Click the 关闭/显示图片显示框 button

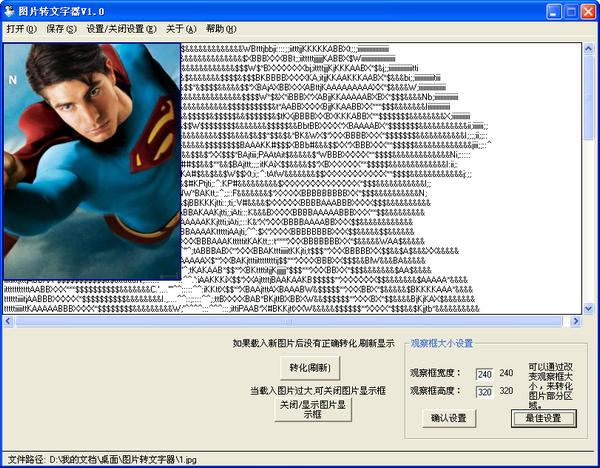313,409
